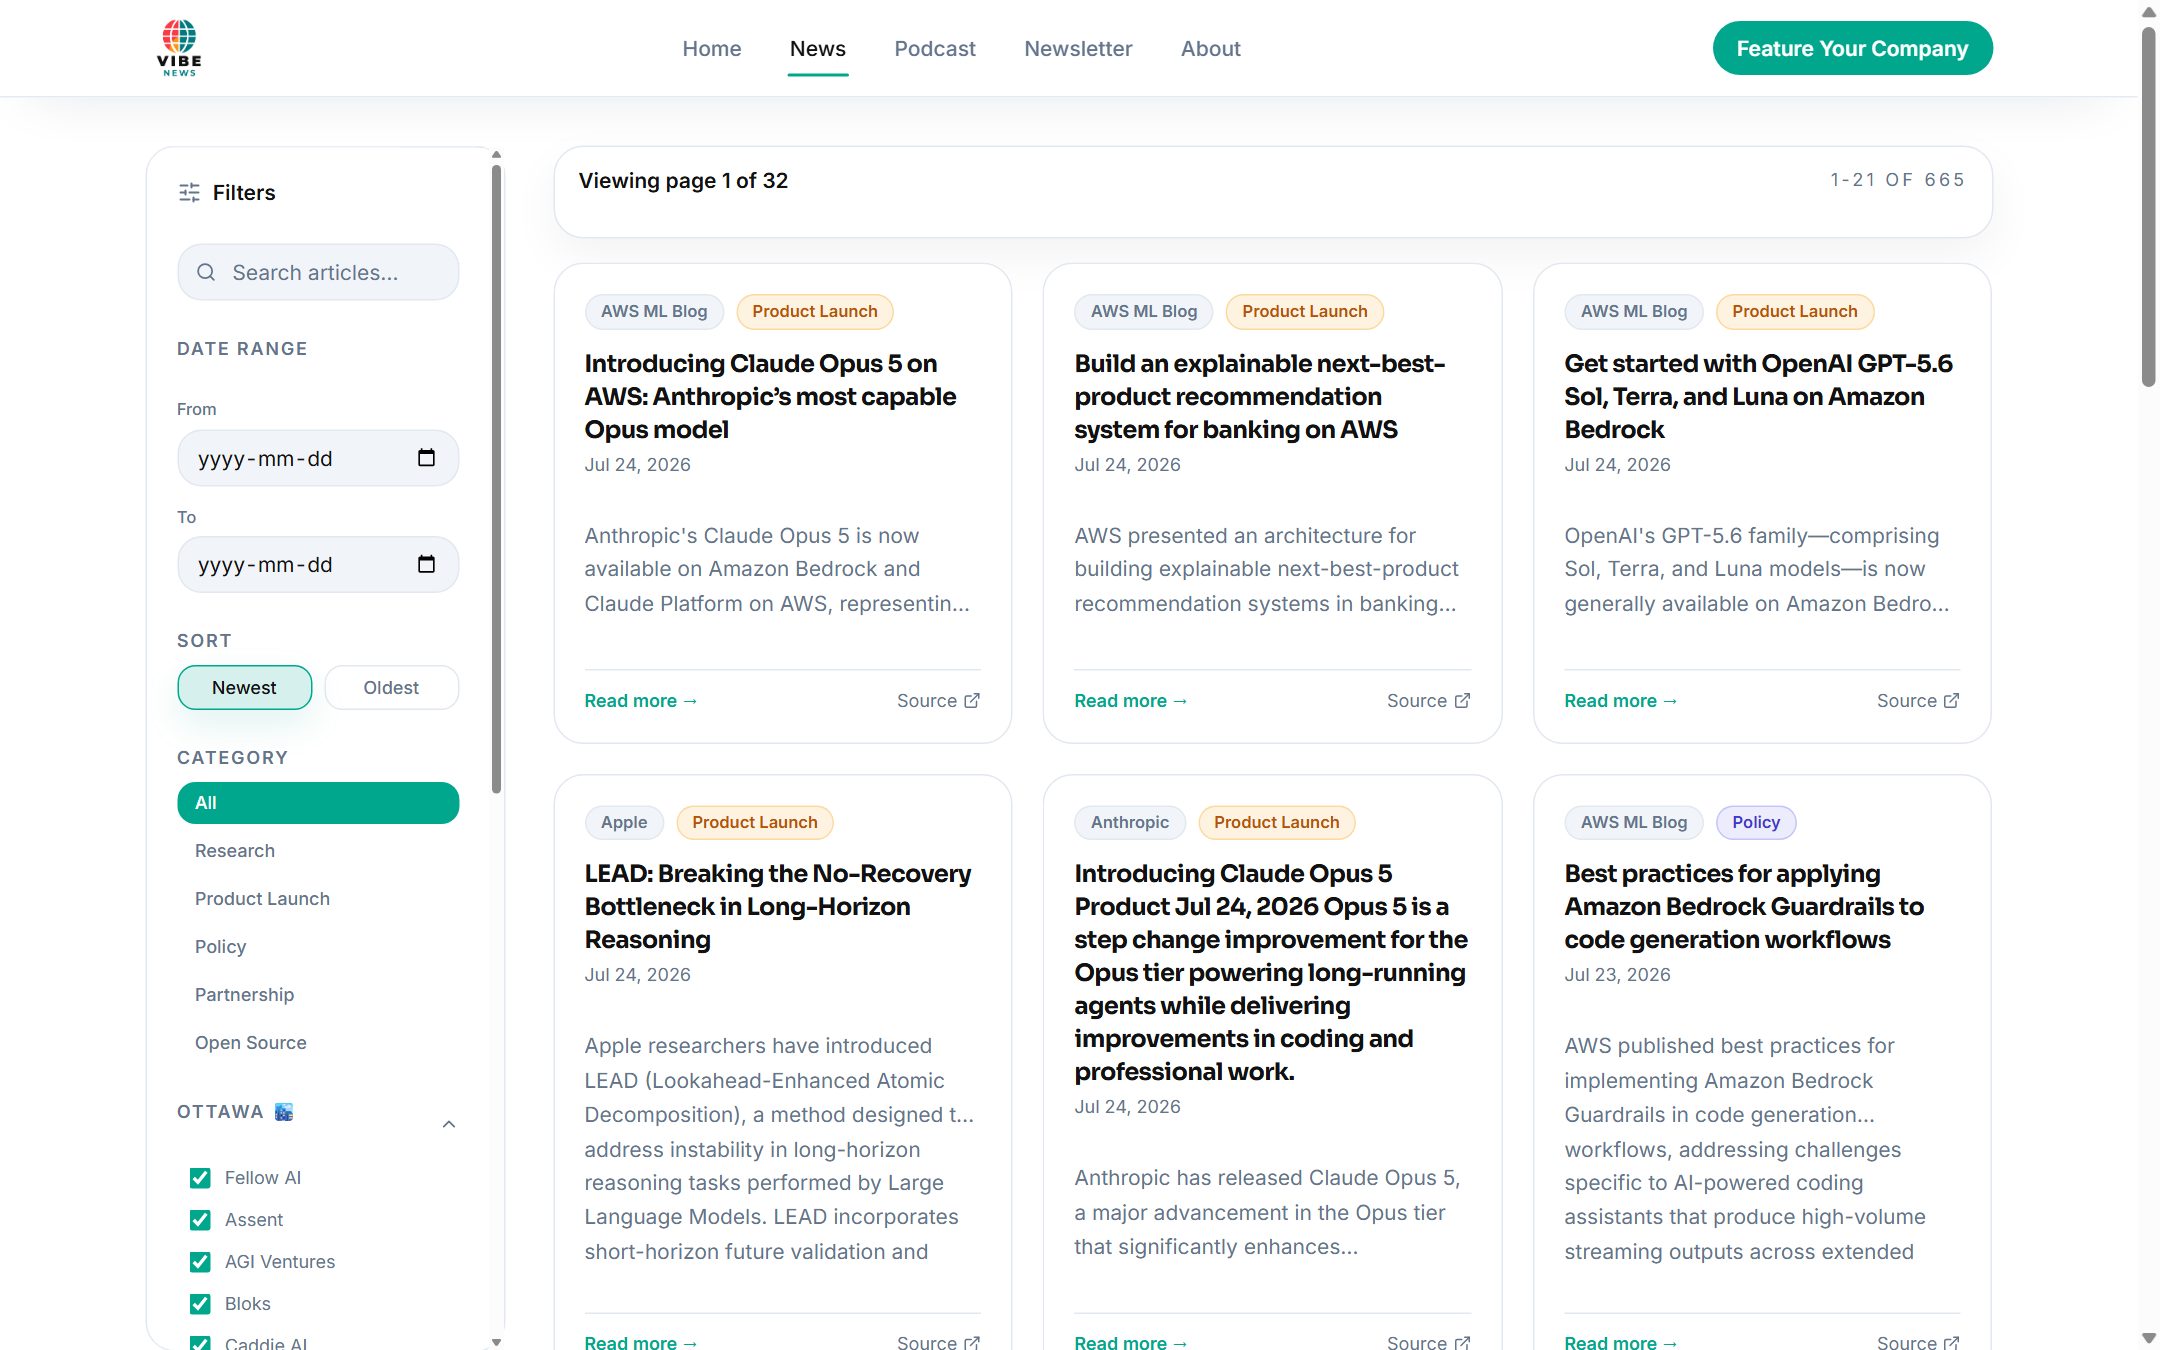The image size is (2160, 1350).
Task: Read more on GPT-5.6 Bedrock article
Action: coord(1621,701)
